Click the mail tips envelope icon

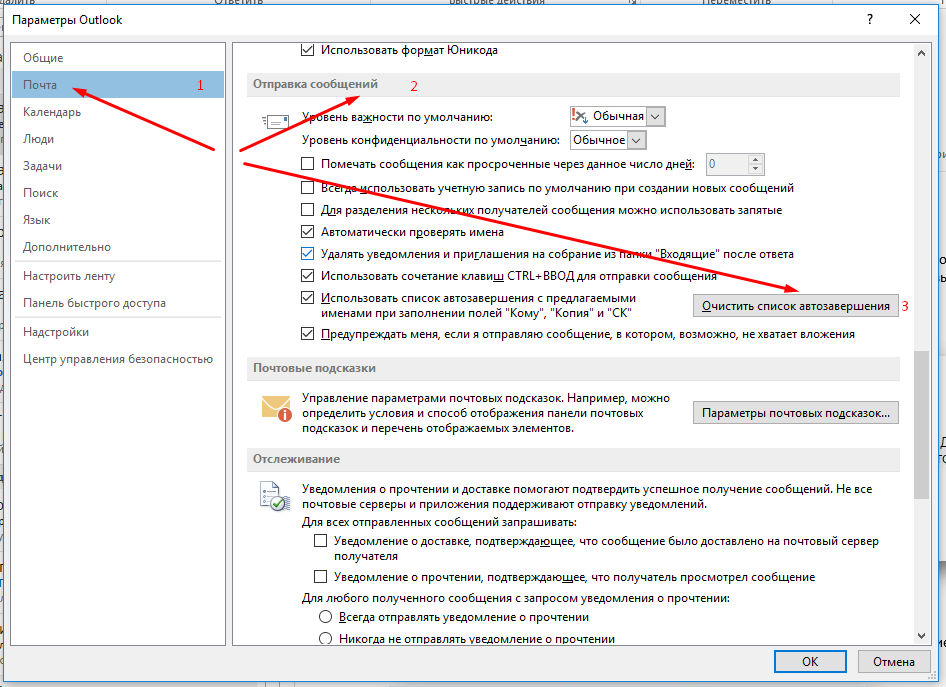point(277,408)
